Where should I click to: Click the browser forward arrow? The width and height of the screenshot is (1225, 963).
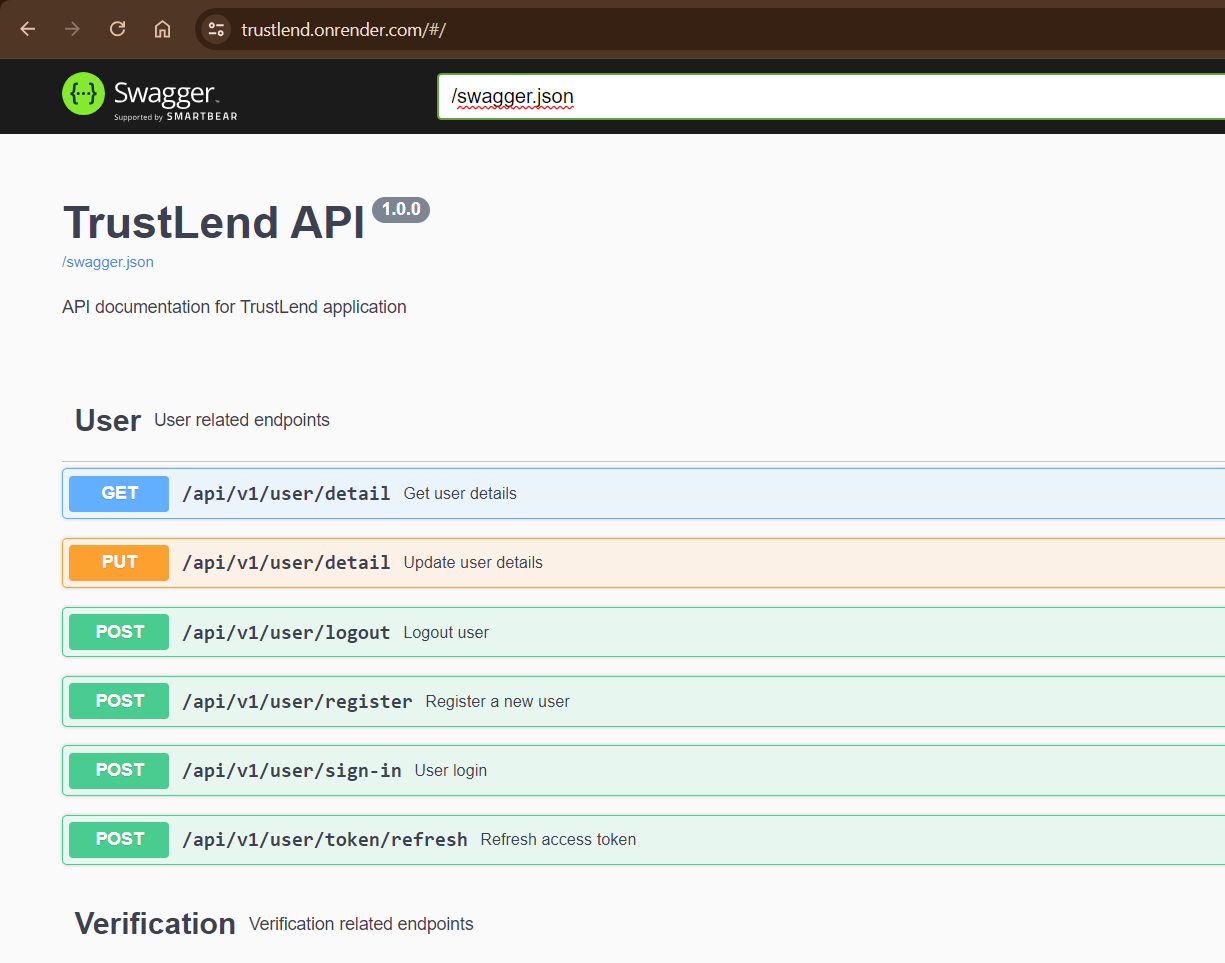tap(72, 29)
